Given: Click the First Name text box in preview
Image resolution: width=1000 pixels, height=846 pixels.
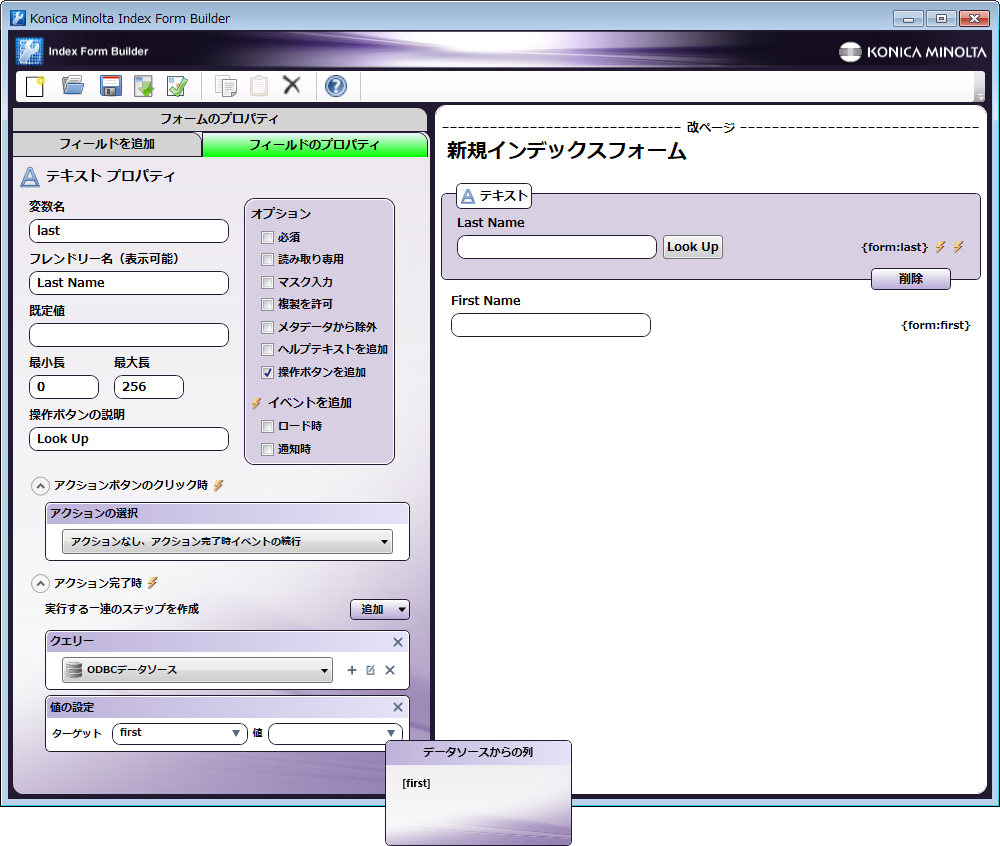Looking at the screenshot, I should pos(550,325).
